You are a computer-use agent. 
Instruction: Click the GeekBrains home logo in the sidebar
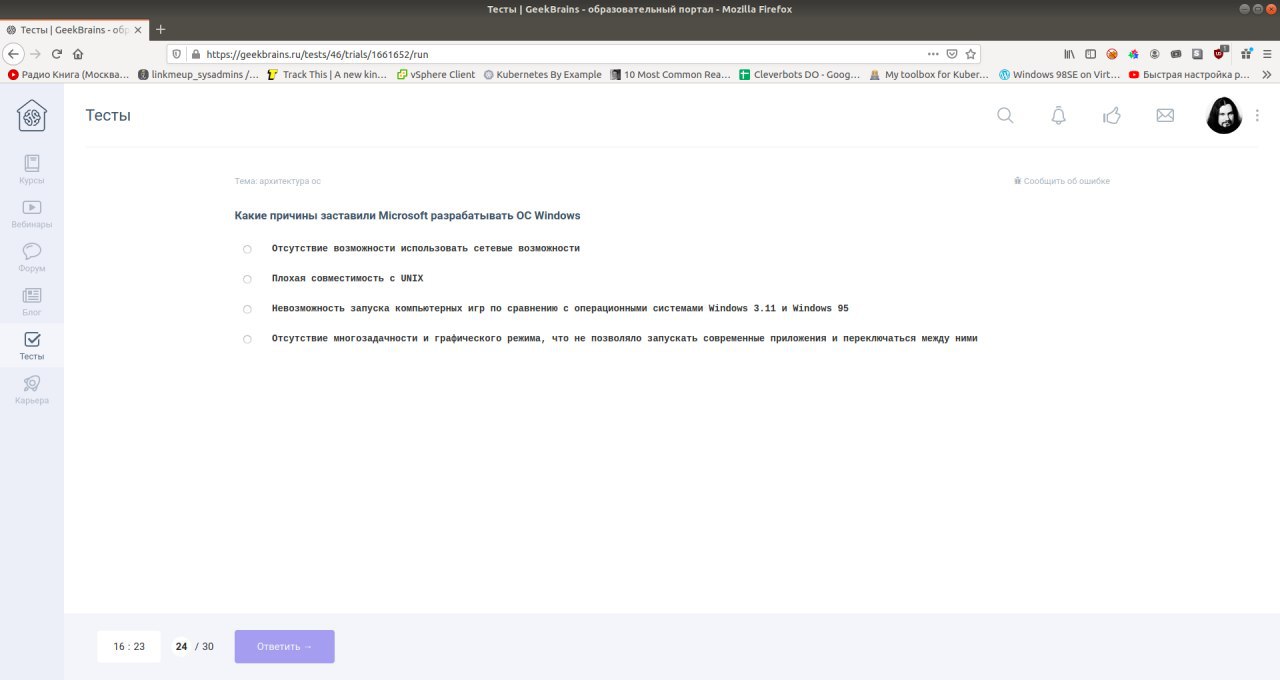pos(32,116)
